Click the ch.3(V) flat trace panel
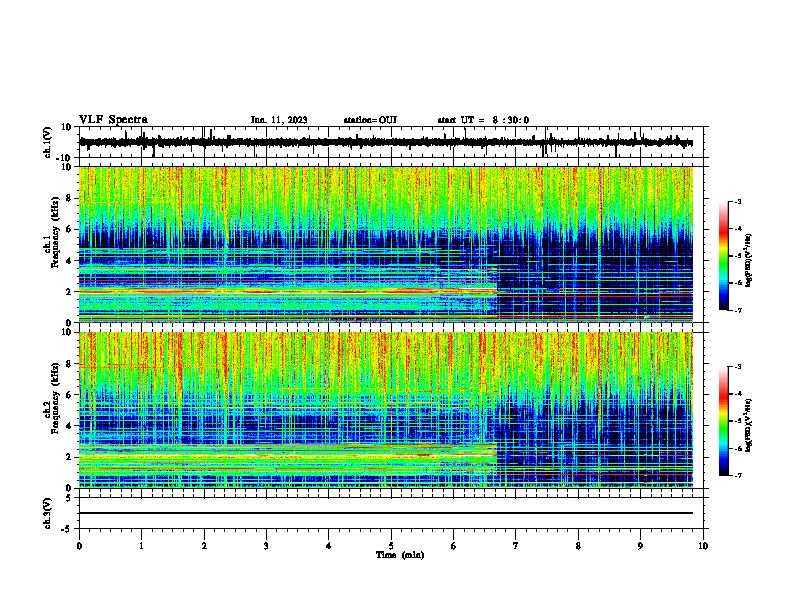This screenshot has height=612, width=792. (x=393, y=513)
